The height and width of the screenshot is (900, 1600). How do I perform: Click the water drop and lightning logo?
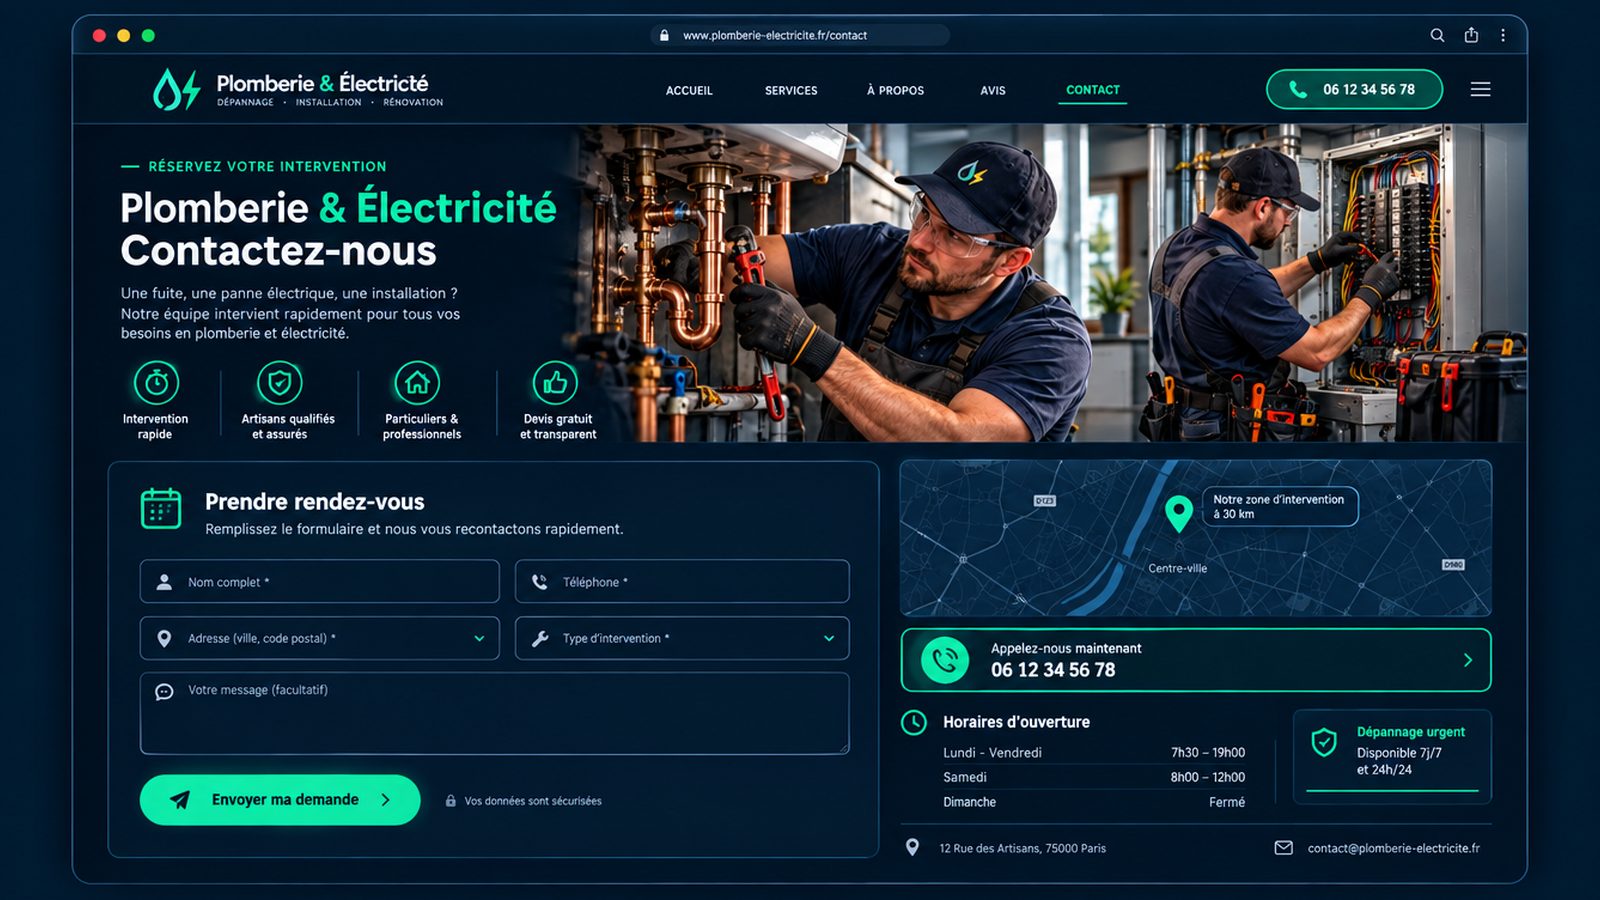pyautogui.click(x=177, y=89)
